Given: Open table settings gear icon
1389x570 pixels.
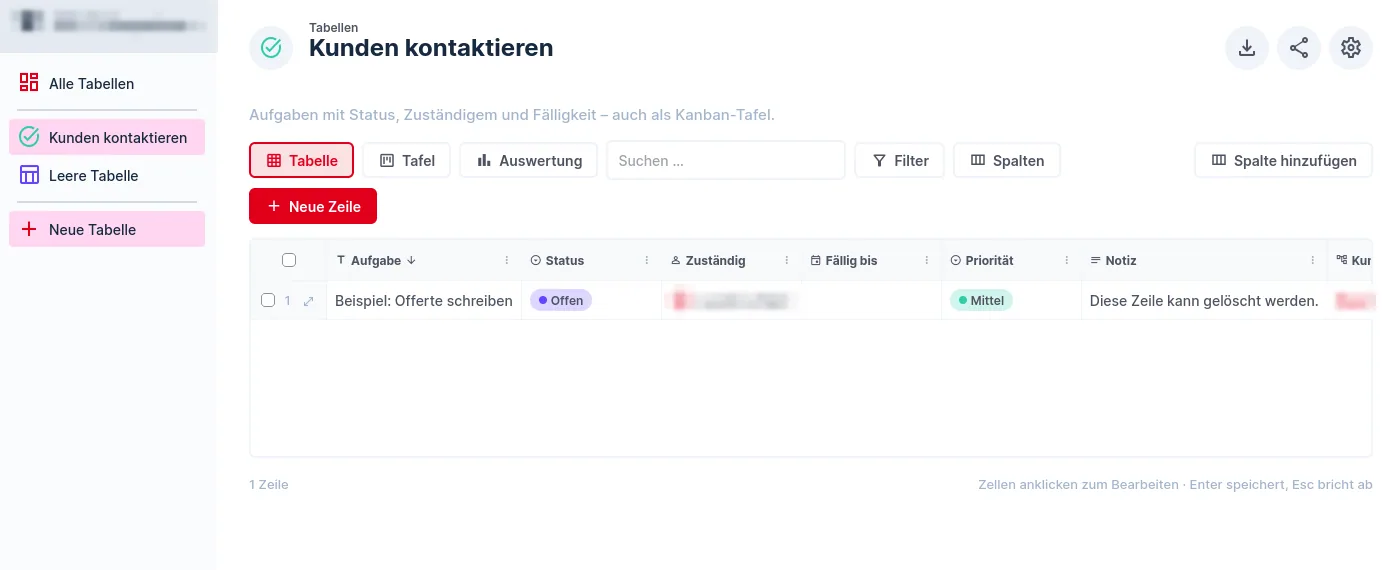Looking at the screenshot, I should point(1351,48).
